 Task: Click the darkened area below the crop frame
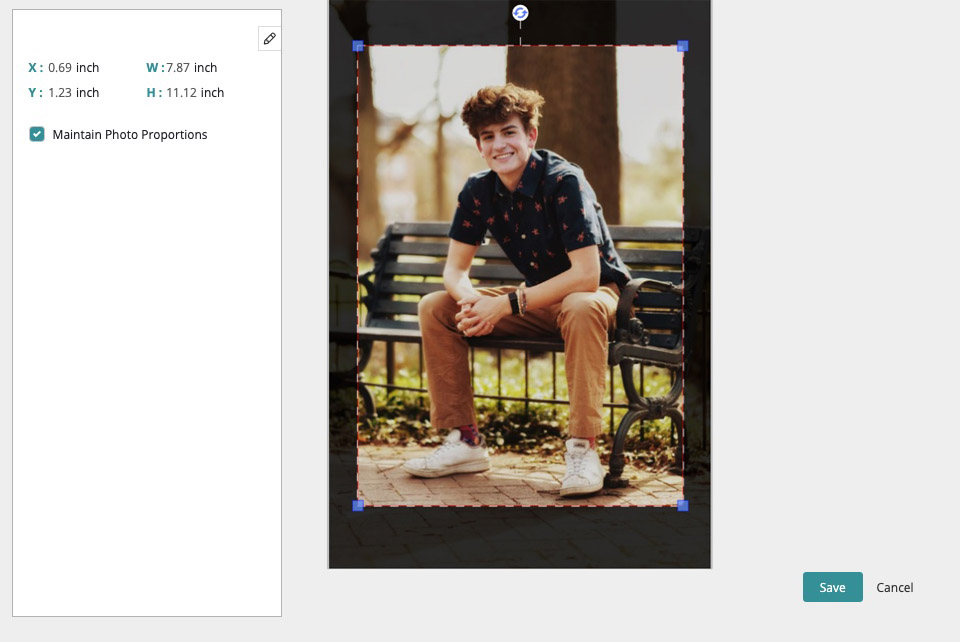tap(520, 538)
